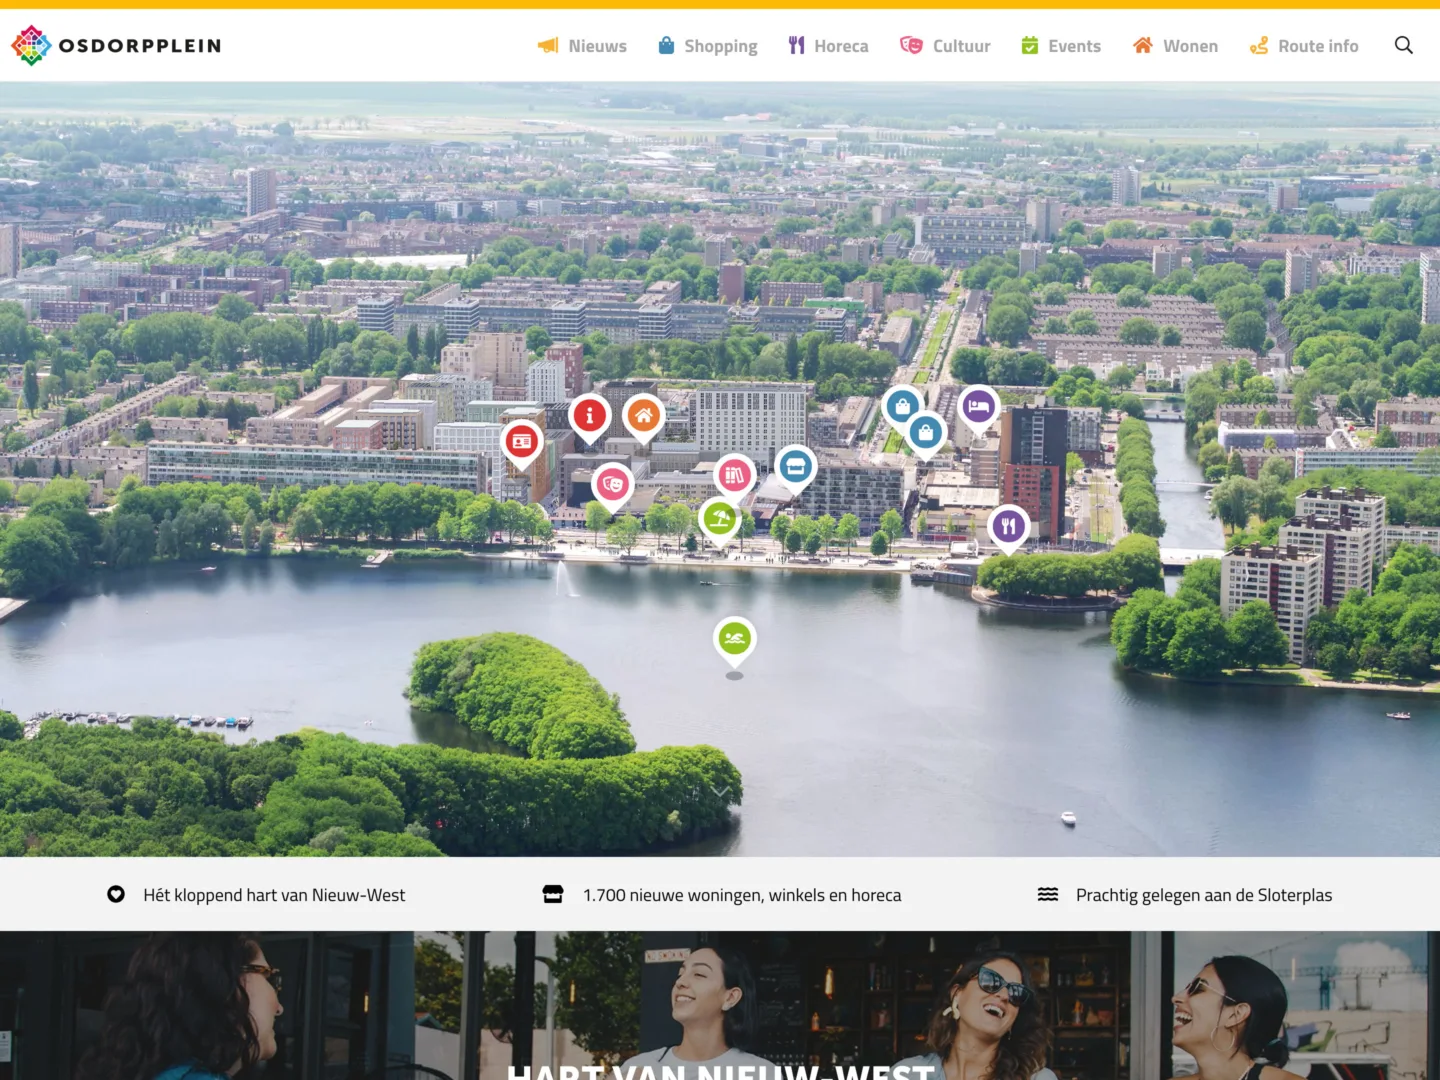
Task: Click the red newspaper card pin
Action: [523, 441]
